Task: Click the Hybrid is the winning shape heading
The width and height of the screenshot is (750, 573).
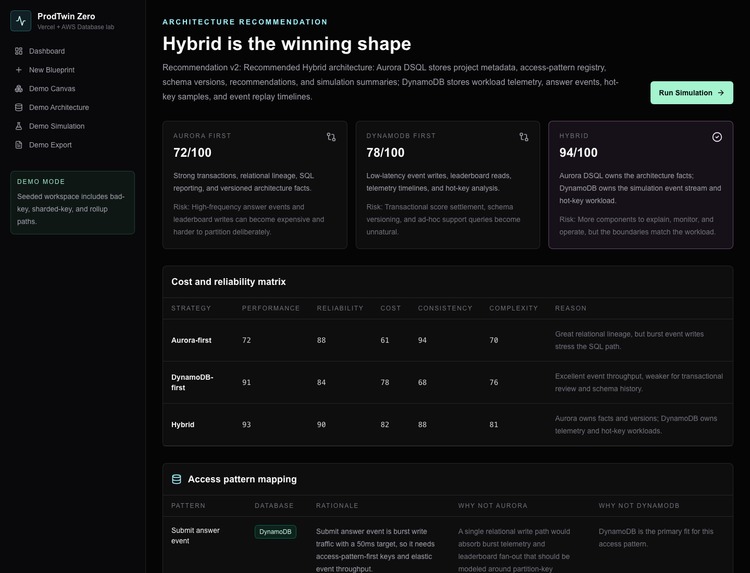Action: tap(287, 44)
